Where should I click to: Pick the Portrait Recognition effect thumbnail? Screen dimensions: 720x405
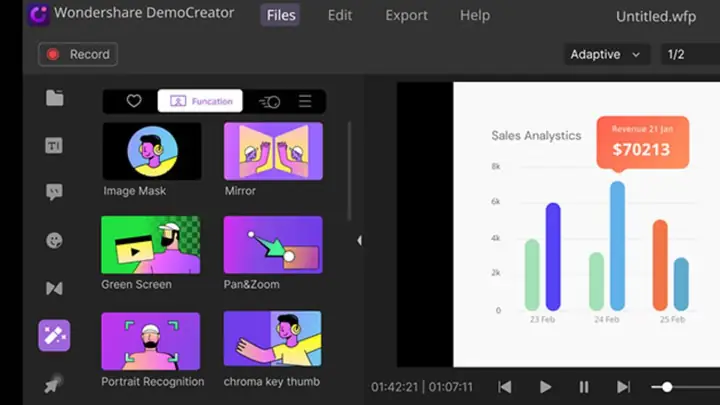click(151, 341)
